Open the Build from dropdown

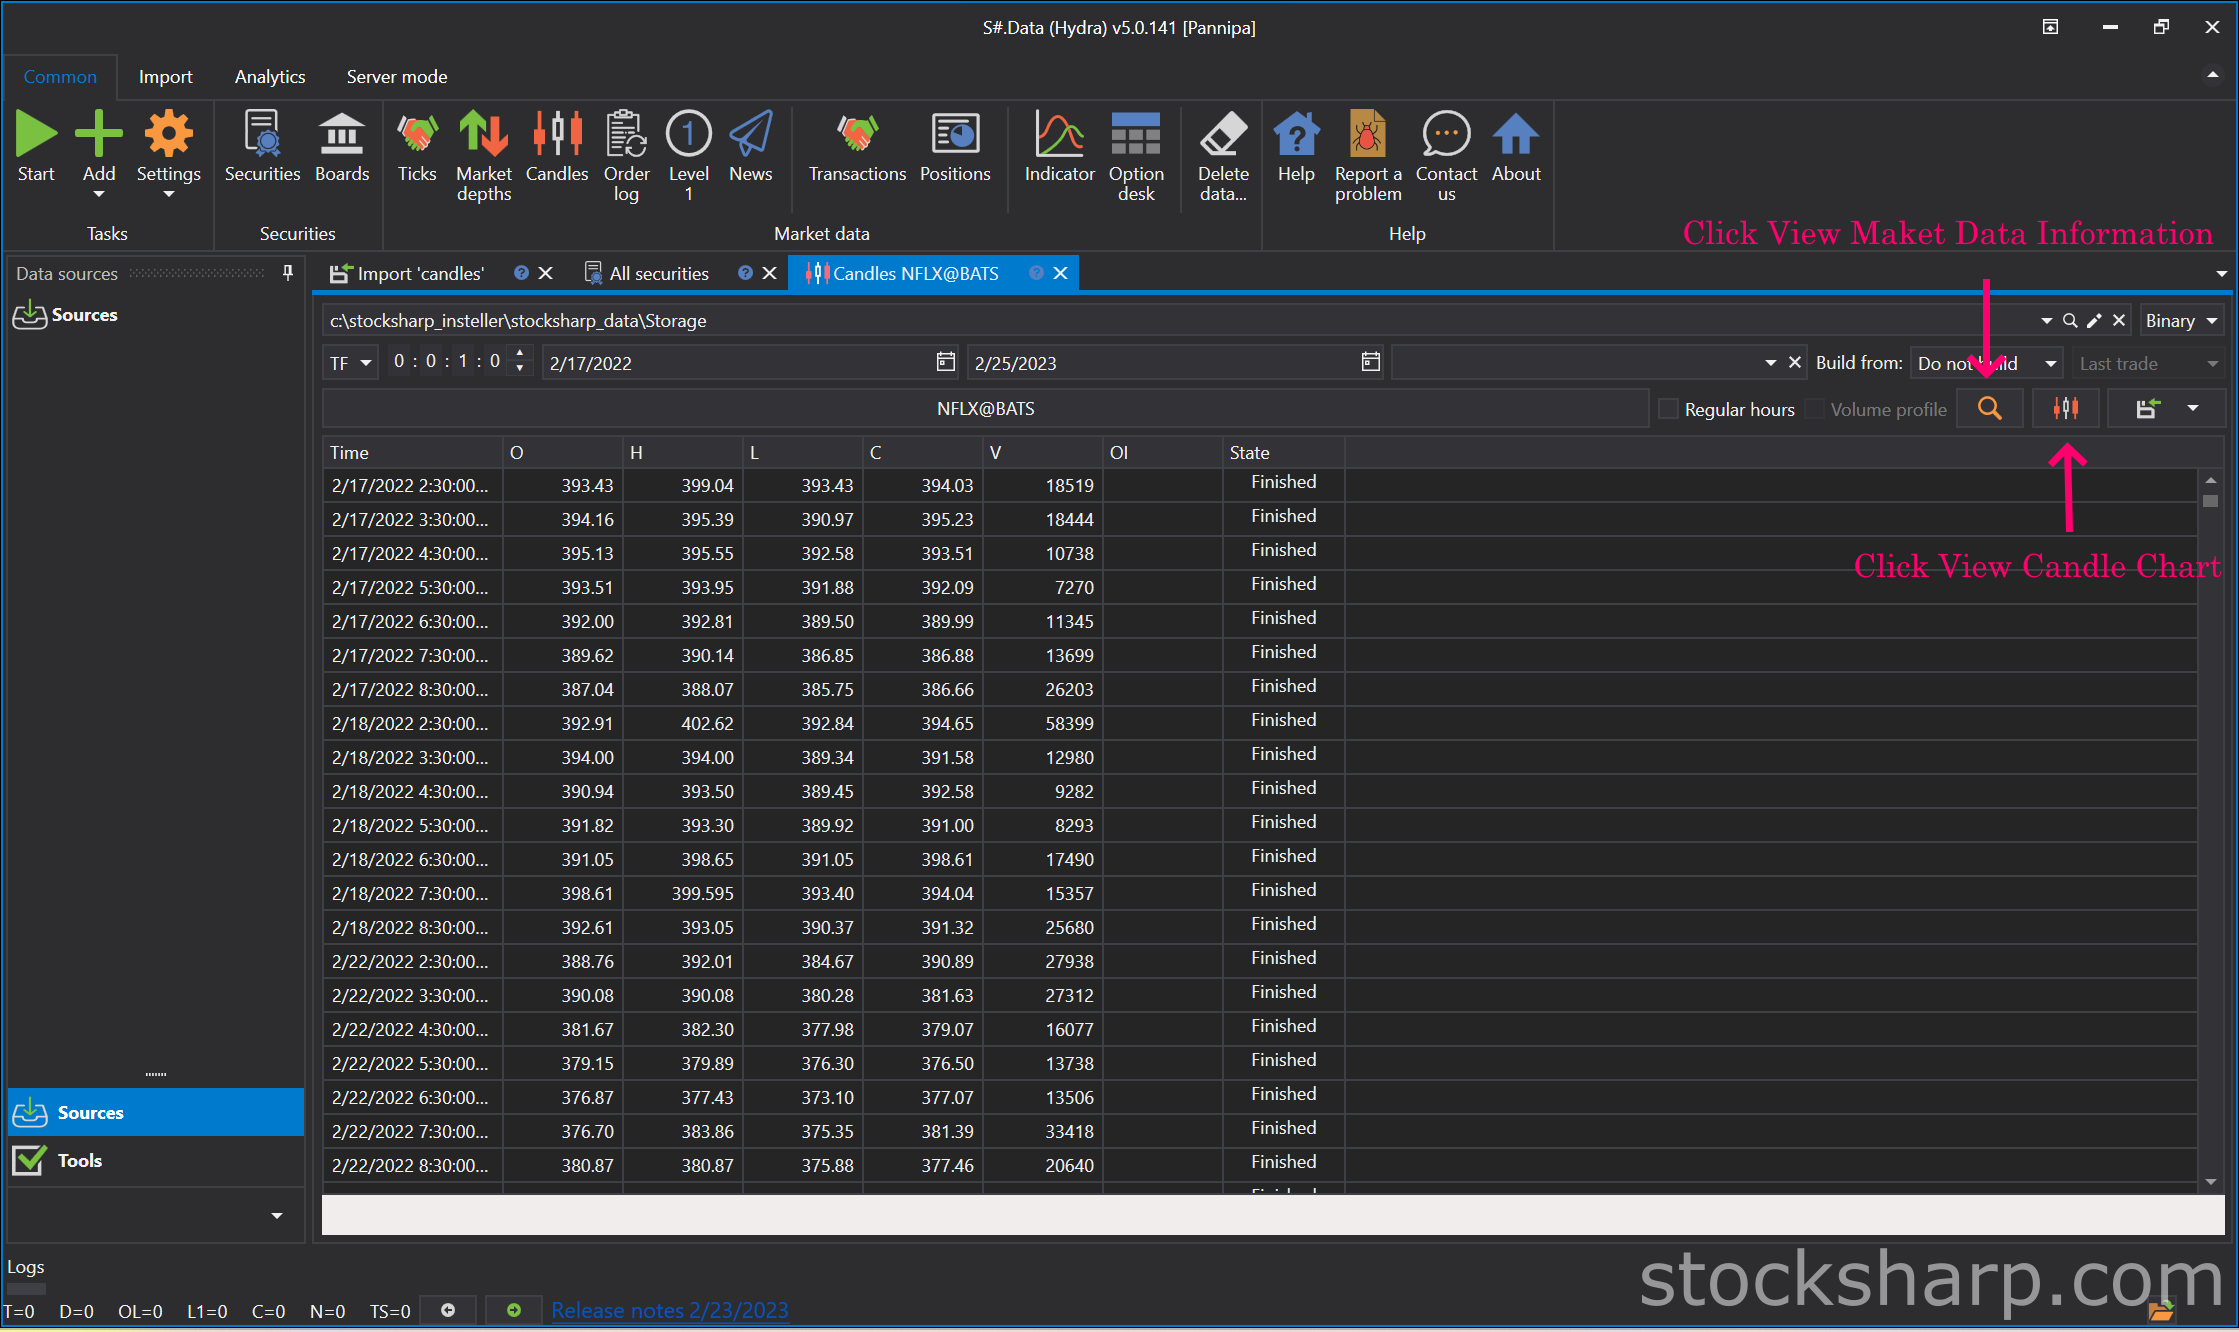pos(1987,363)
